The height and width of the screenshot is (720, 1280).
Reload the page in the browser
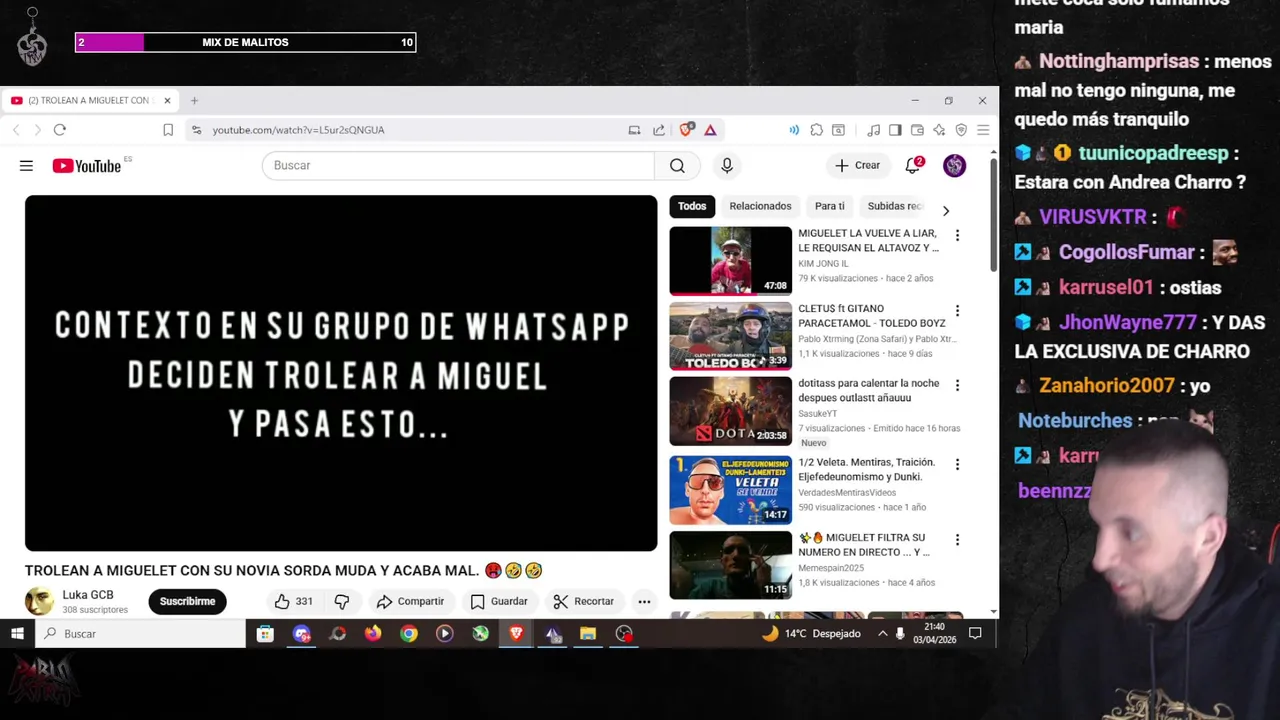[x=60, y=130]
